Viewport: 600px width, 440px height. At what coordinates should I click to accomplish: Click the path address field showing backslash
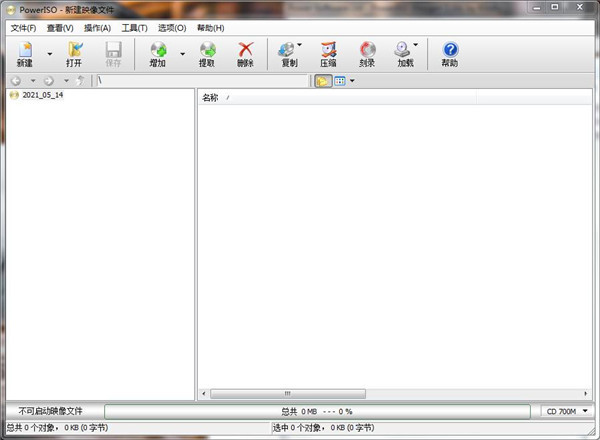click(202, 81)
